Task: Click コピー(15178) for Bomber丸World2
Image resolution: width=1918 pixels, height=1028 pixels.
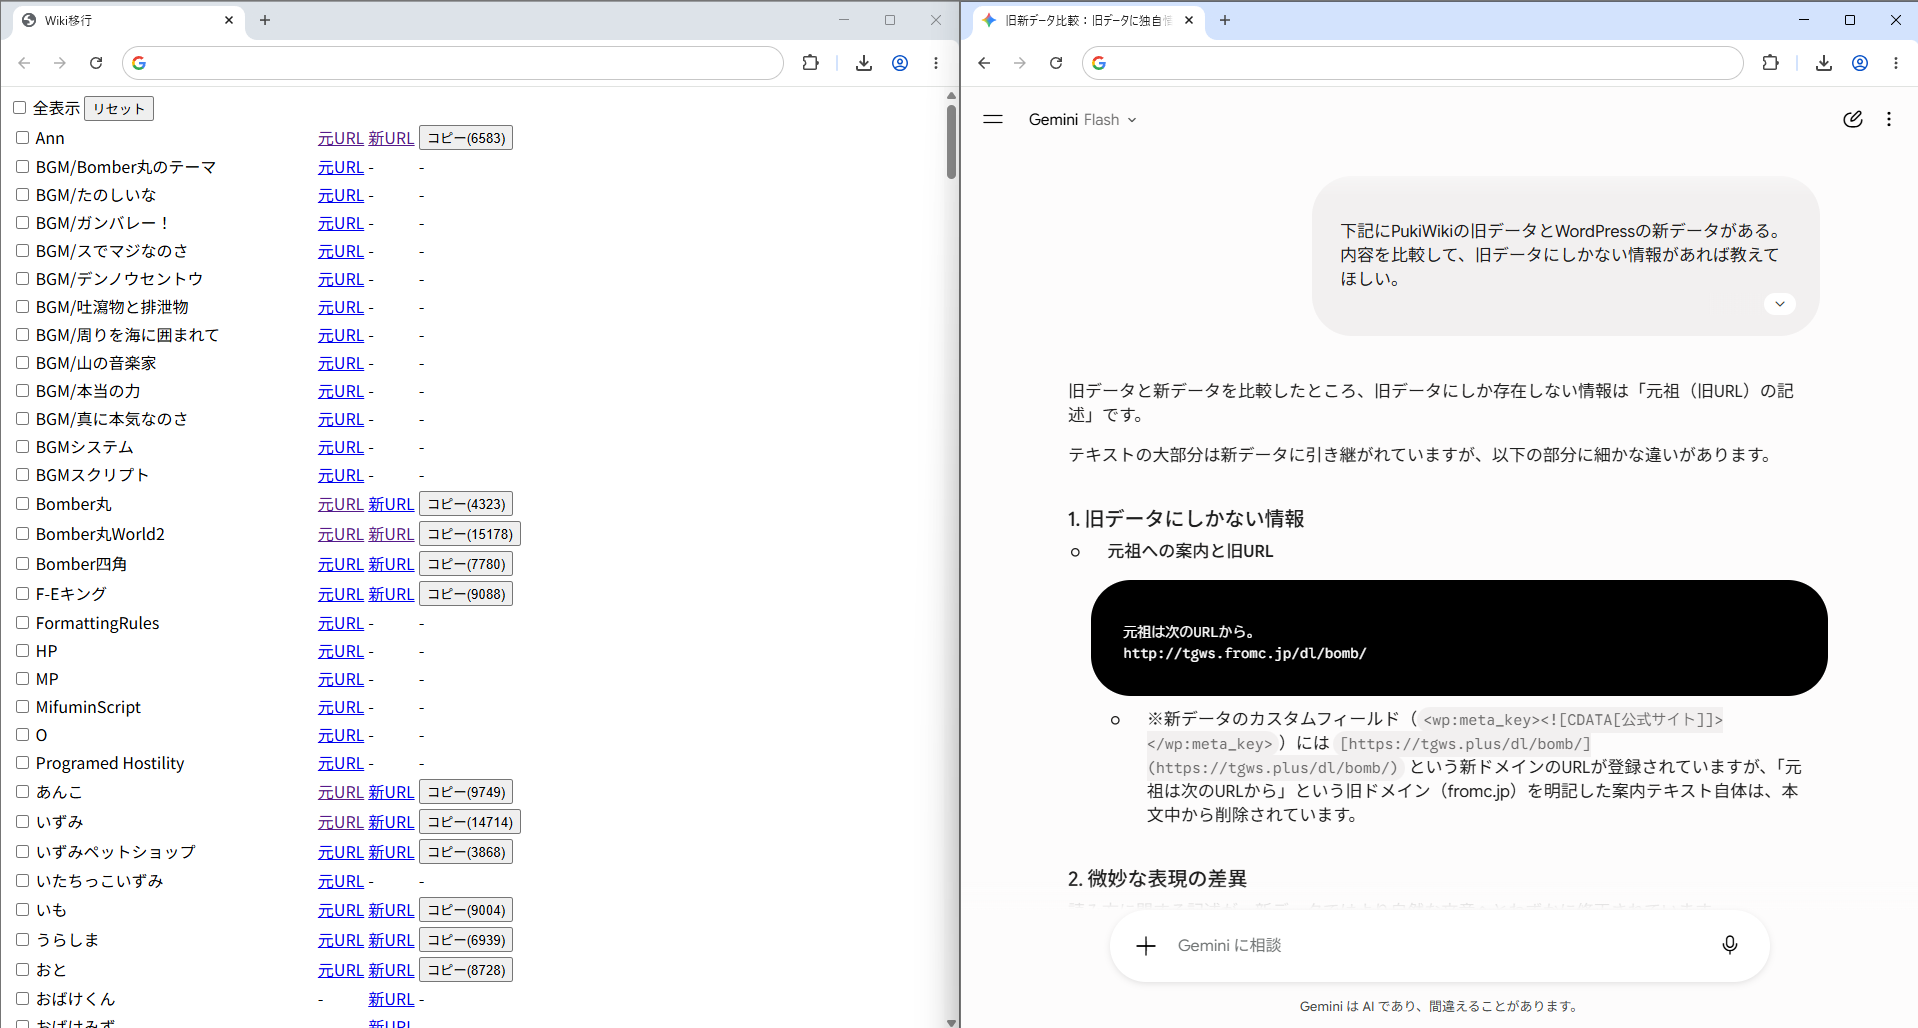Action: [x=470, y=534]
